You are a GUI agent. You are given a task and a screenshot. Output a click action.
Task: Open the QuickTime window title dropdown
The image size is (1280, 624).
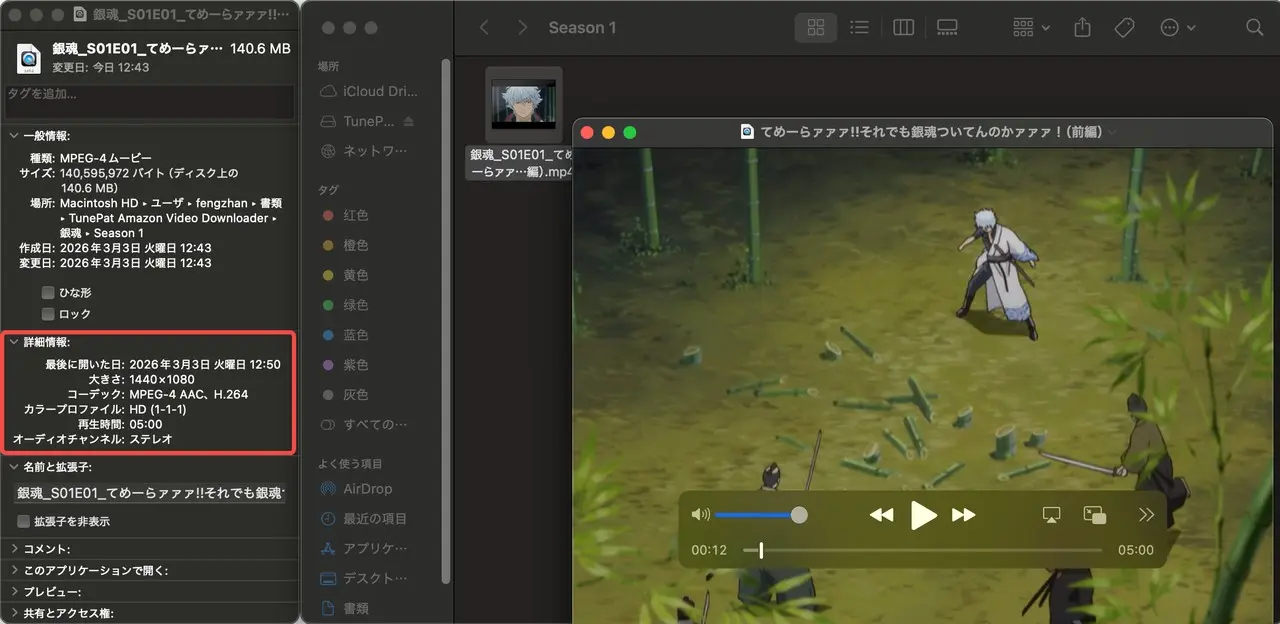coord(1112,132)
